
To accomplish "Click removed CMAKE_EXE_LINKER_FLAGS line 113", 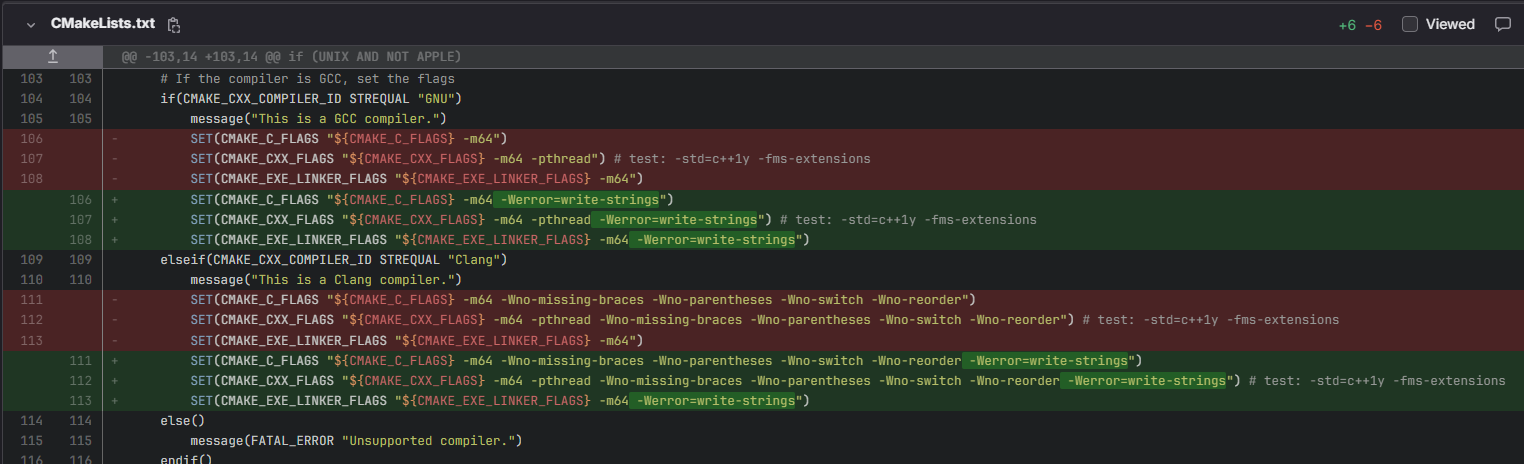I will click(x=415, y=340).
